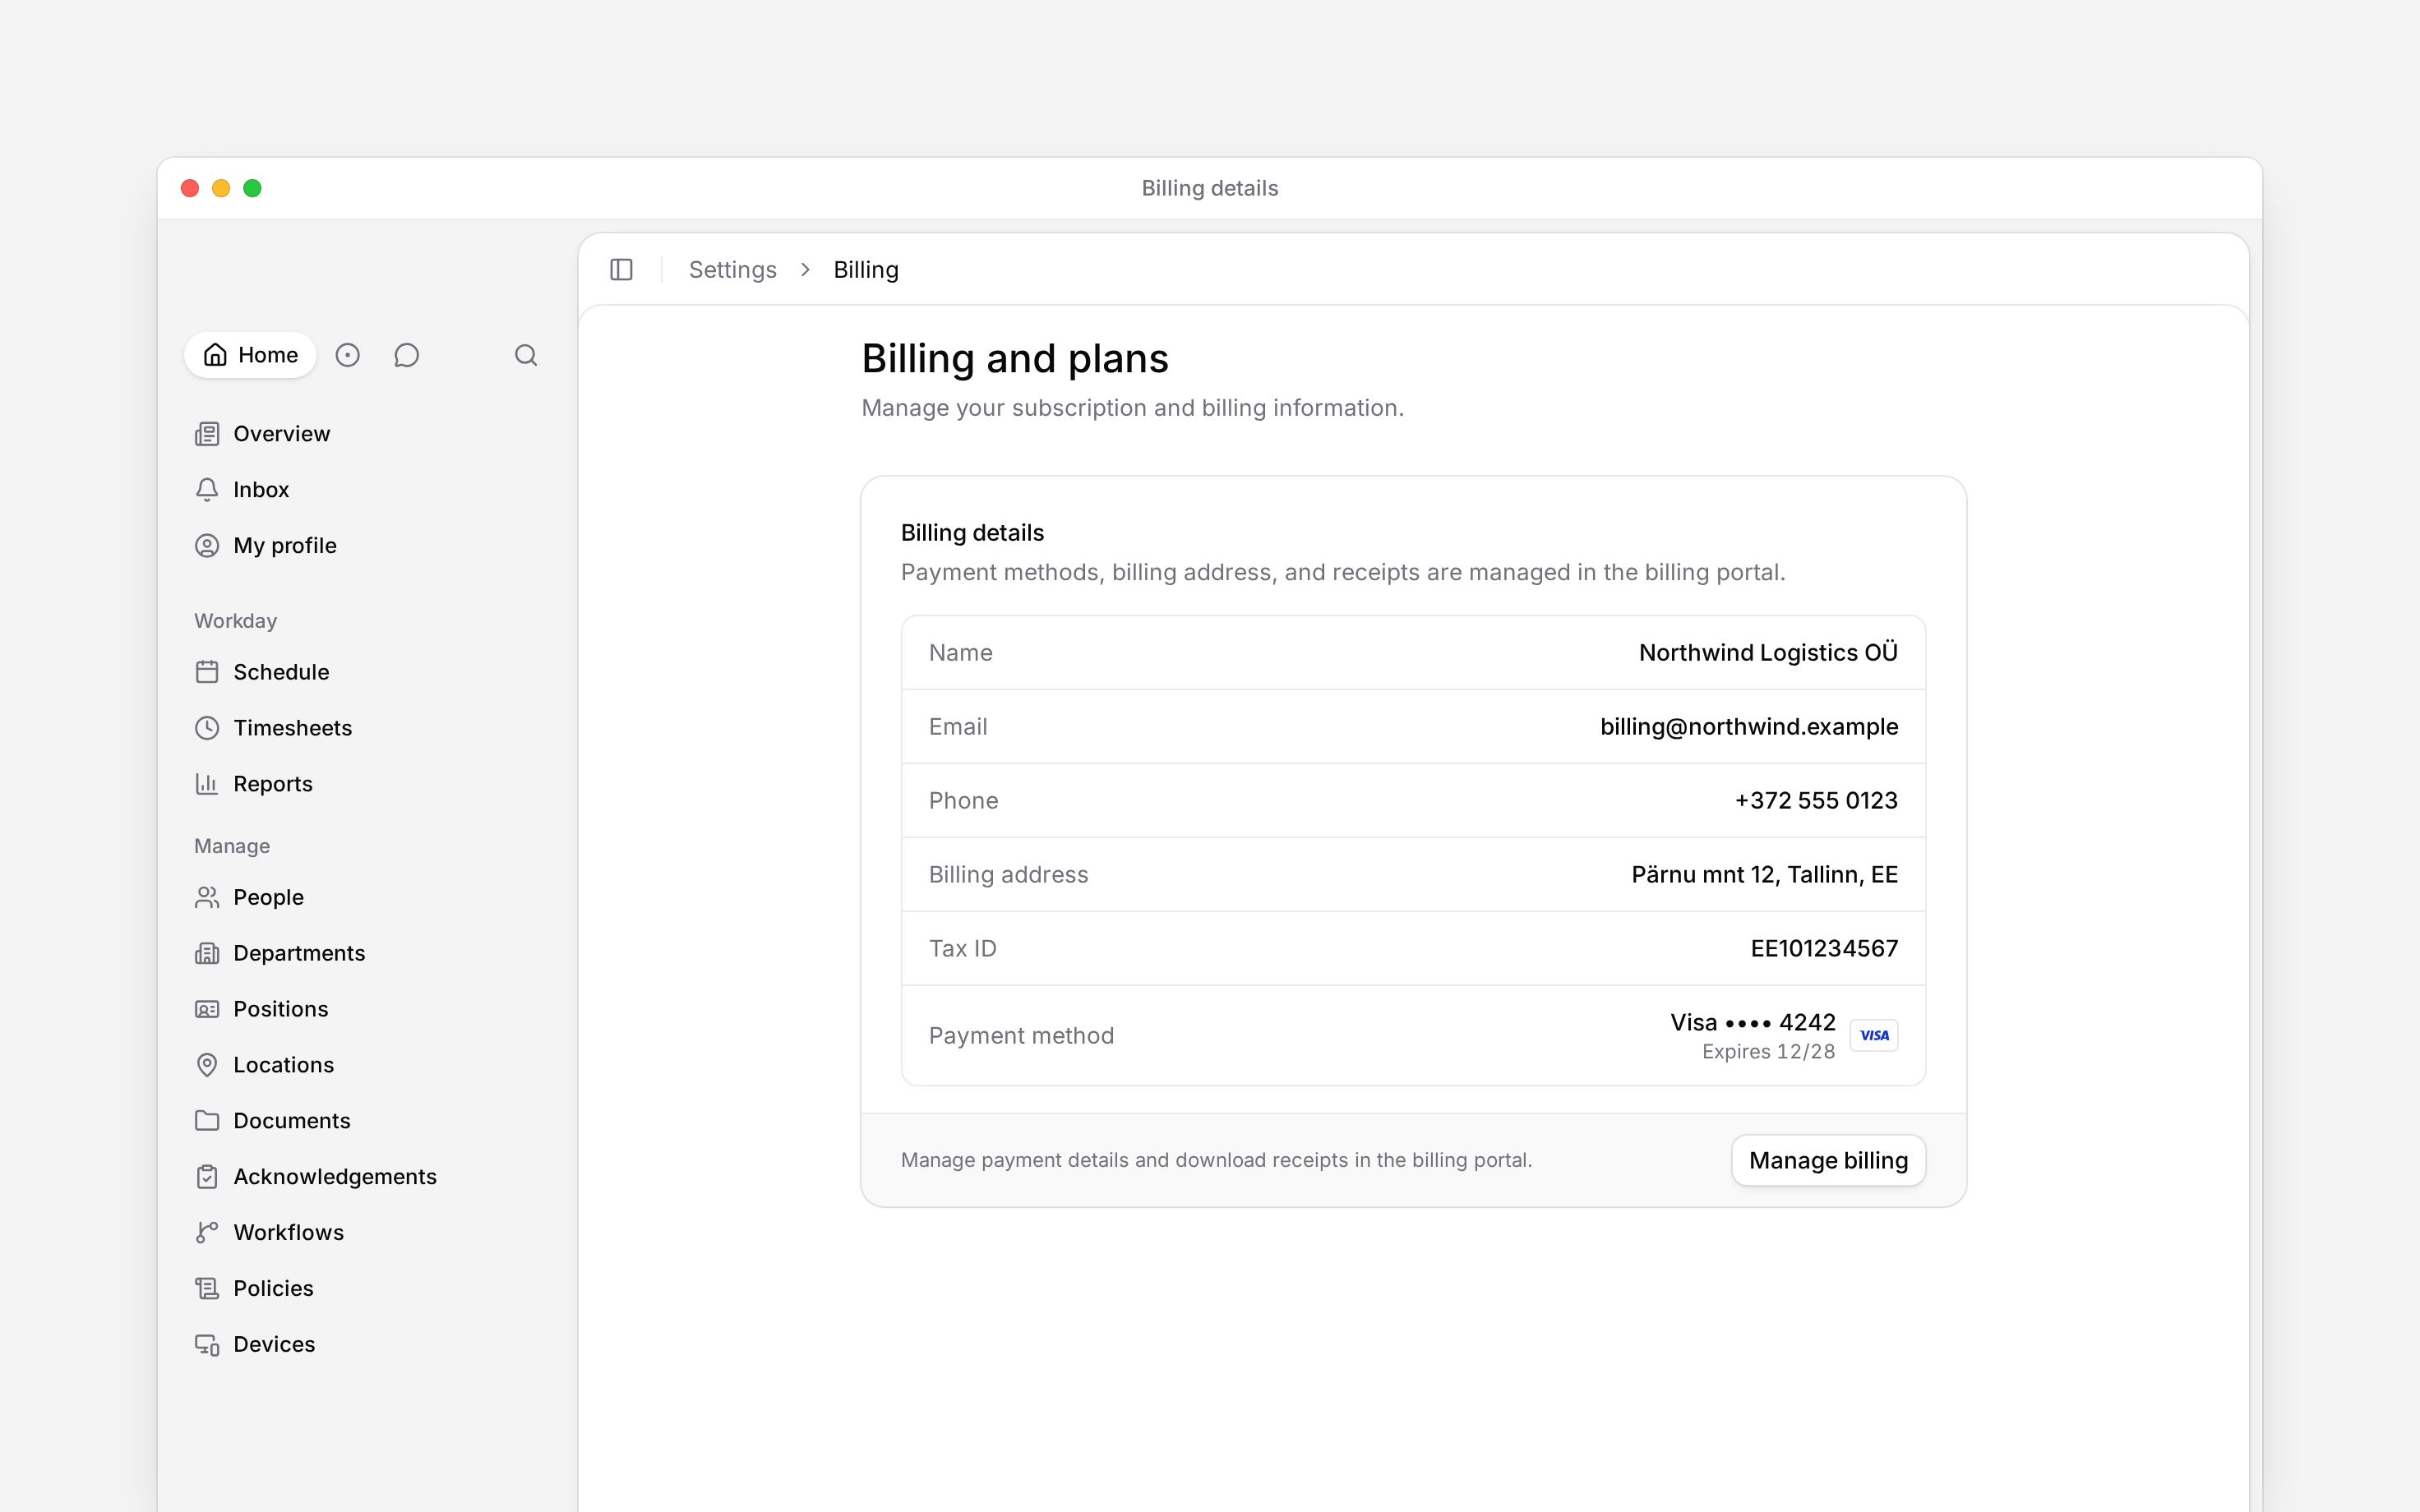The height and width of the screenshot is (1512, 2420).
Task: Open the Home tab
Action: (x=250, y=355)
